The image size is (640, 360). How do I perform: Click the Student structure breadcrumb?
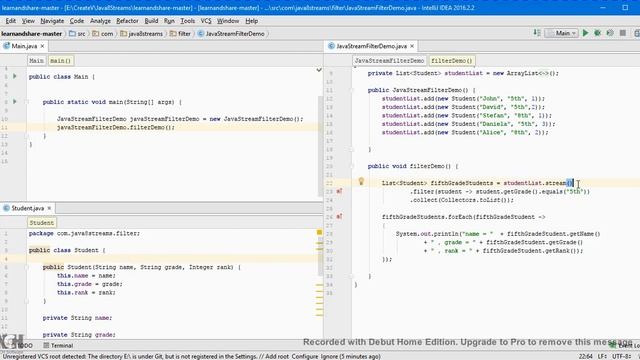click(41, 222)
